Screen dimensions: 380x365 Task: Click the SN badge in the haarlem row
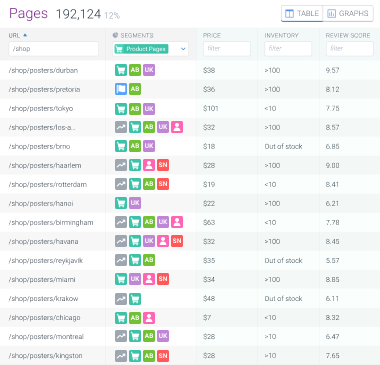[x=163, y=165]
